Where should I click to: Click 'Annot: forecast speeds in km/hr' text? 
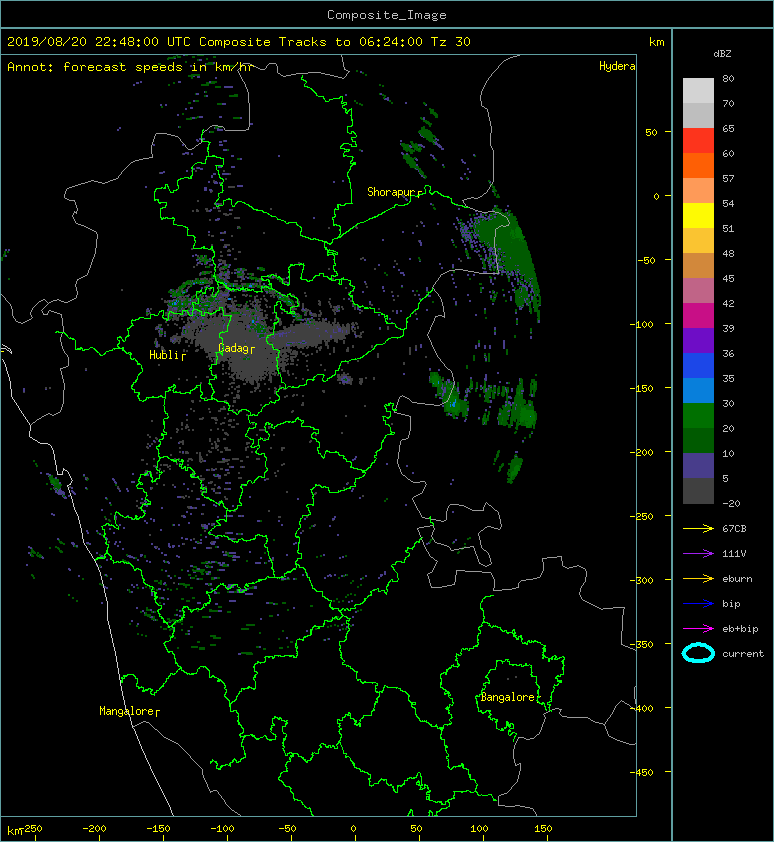coord(129,67)
